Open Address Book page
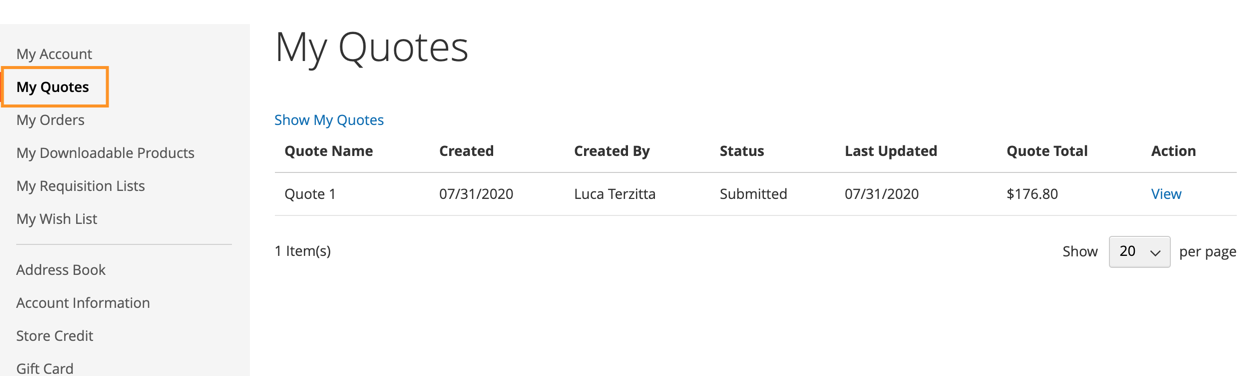 point(61,270)
